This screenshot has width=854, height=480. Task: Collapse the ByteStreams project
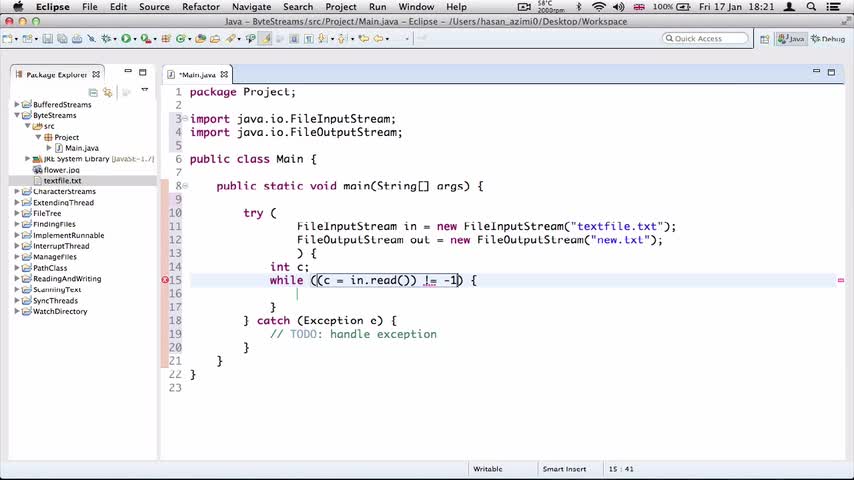pos(17,115)
